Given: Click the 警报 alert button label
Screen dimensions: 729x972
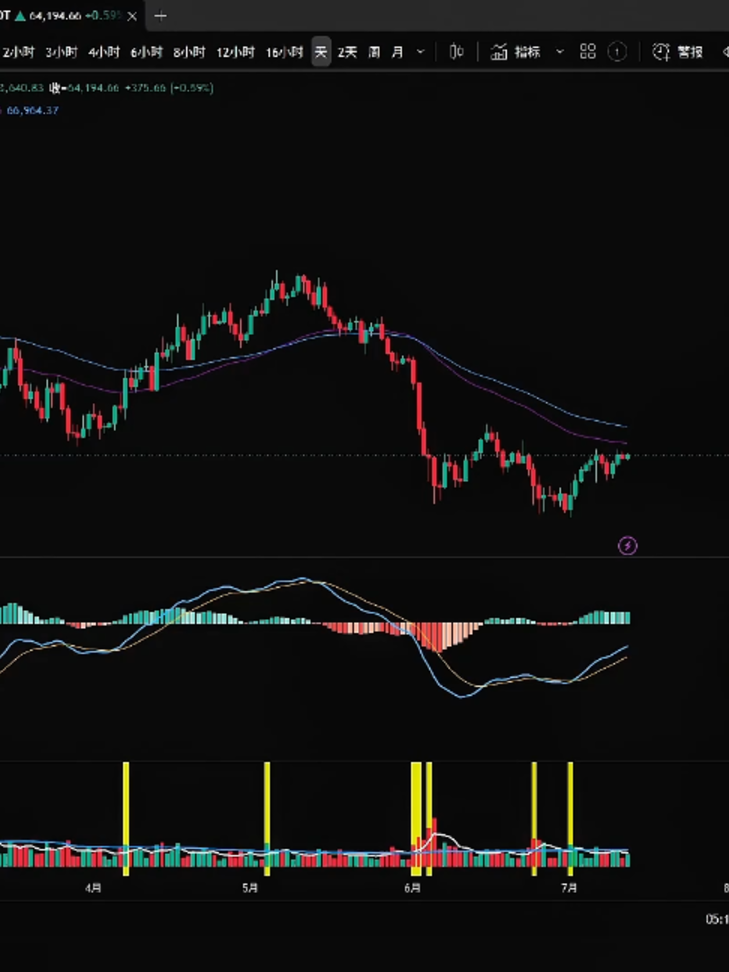Looking at the screenshot, I should pyautogui.click(x=690, y=52).
